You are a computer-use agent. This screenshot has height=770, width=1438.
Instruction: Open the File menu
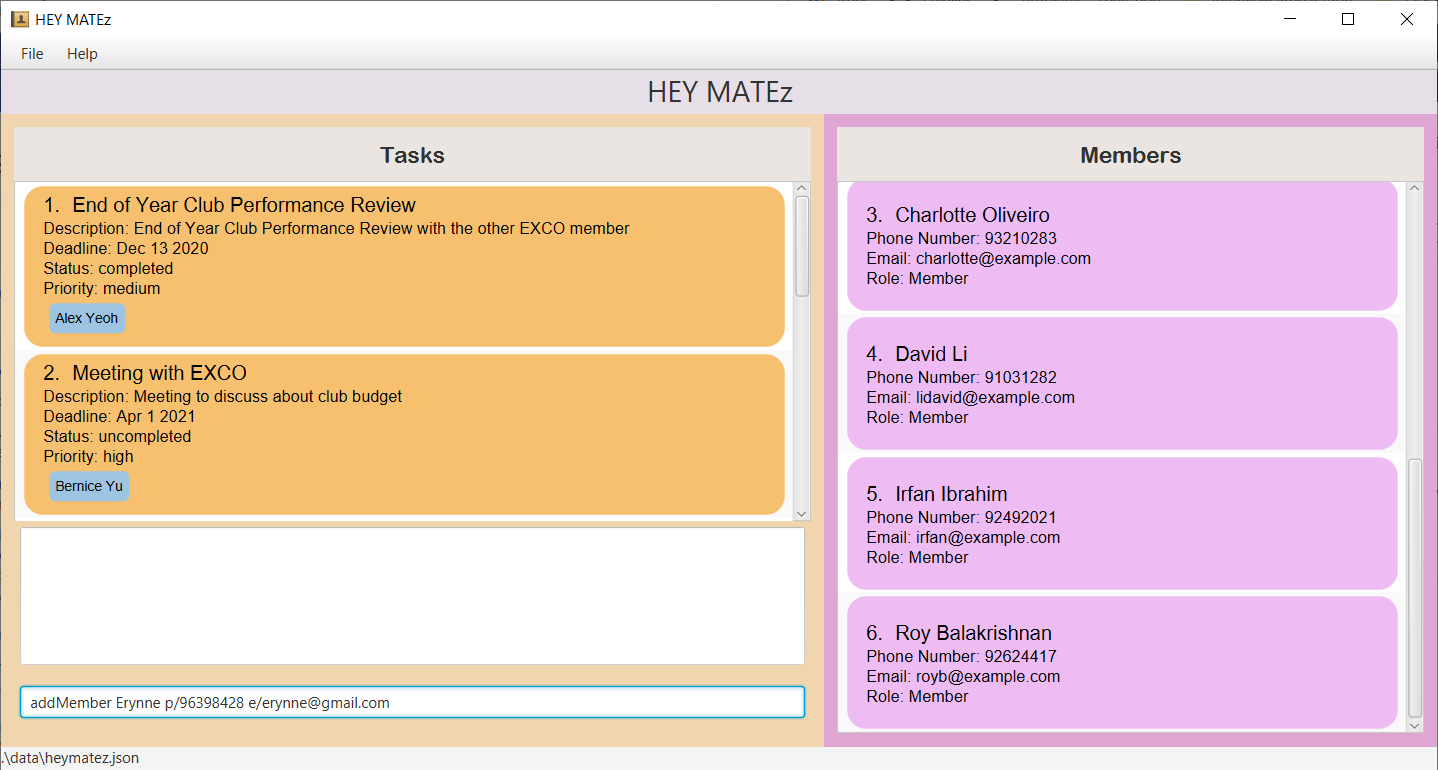[32, 54]
